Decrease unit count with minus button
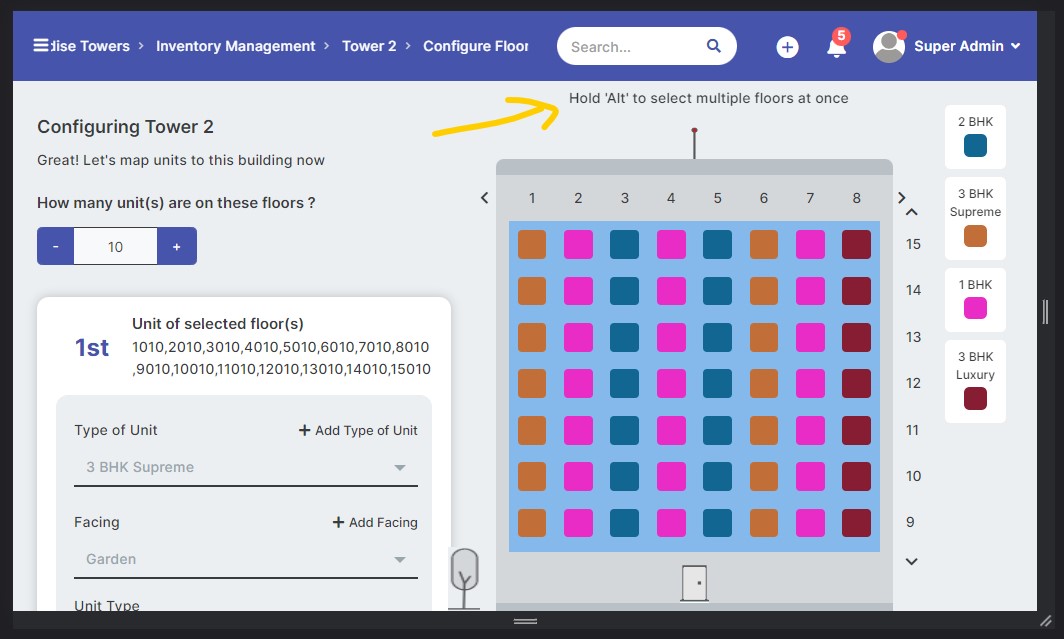Viewport: 1064px width, 639px height. pyautogui.click(x=55, y=246)
